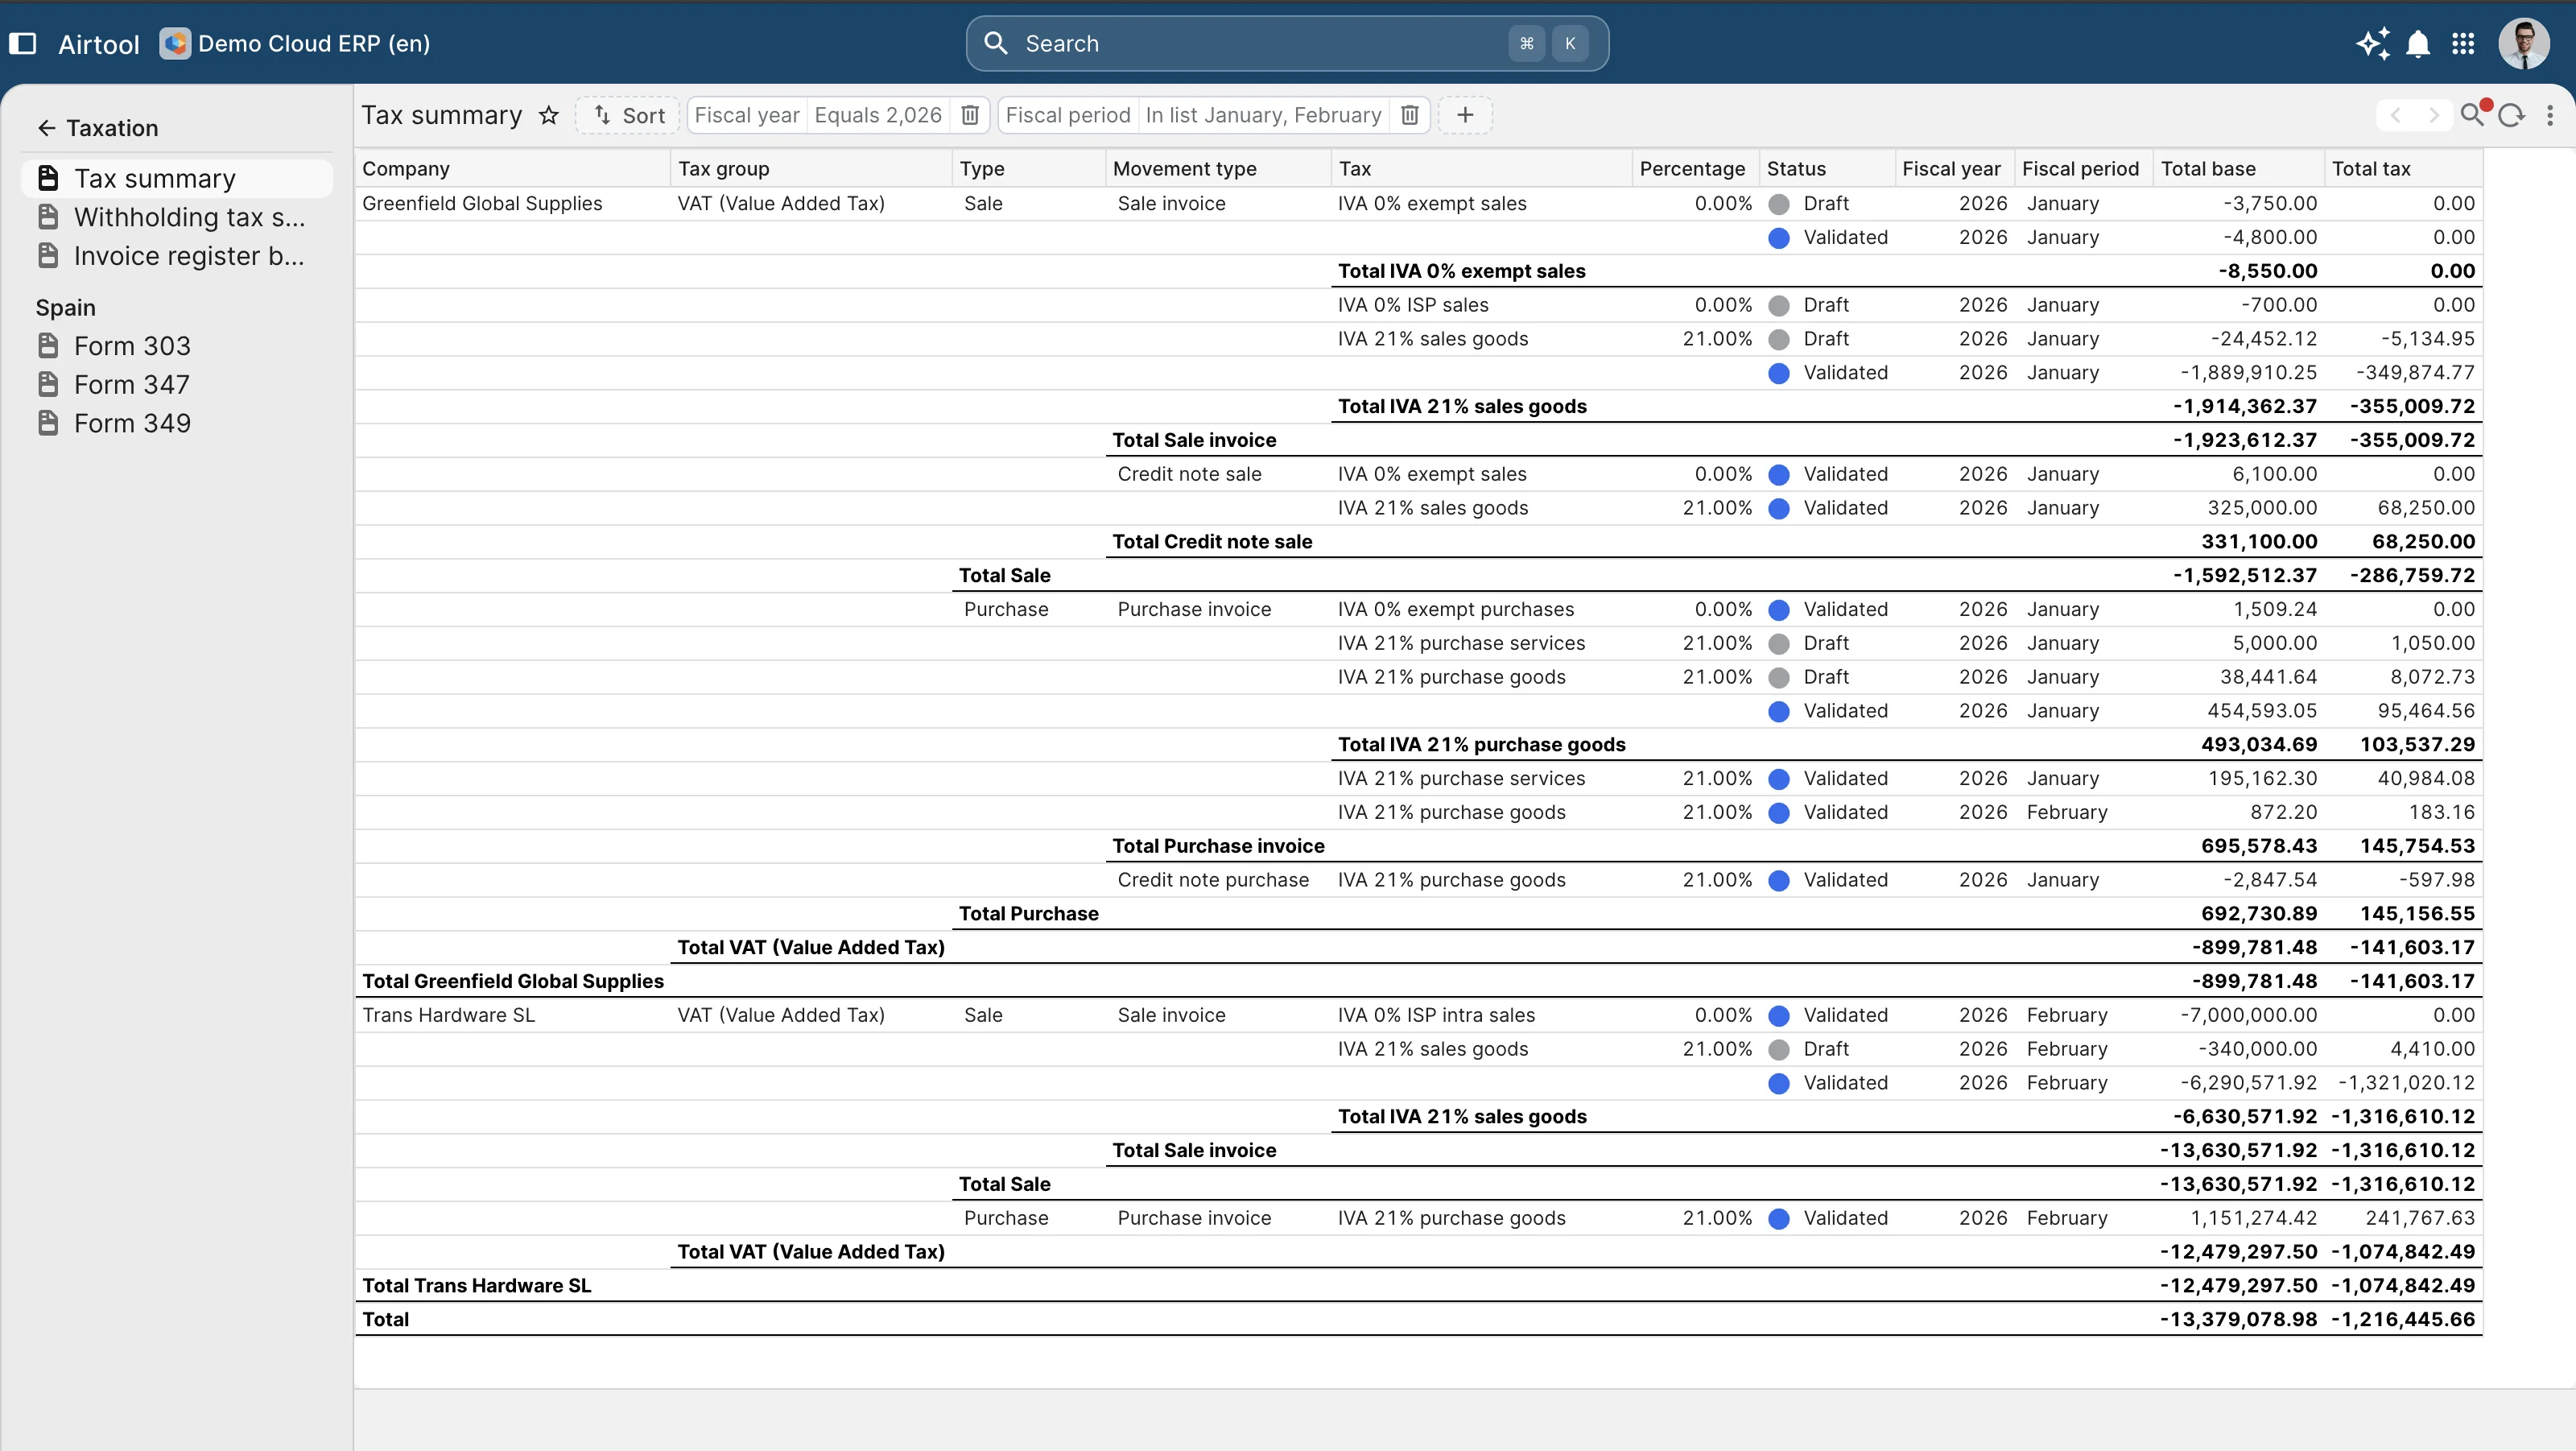This screenshot has width=2576, height=1451.
Task: Select Tax summary in sidebar
Action: [x=177, y=178]
